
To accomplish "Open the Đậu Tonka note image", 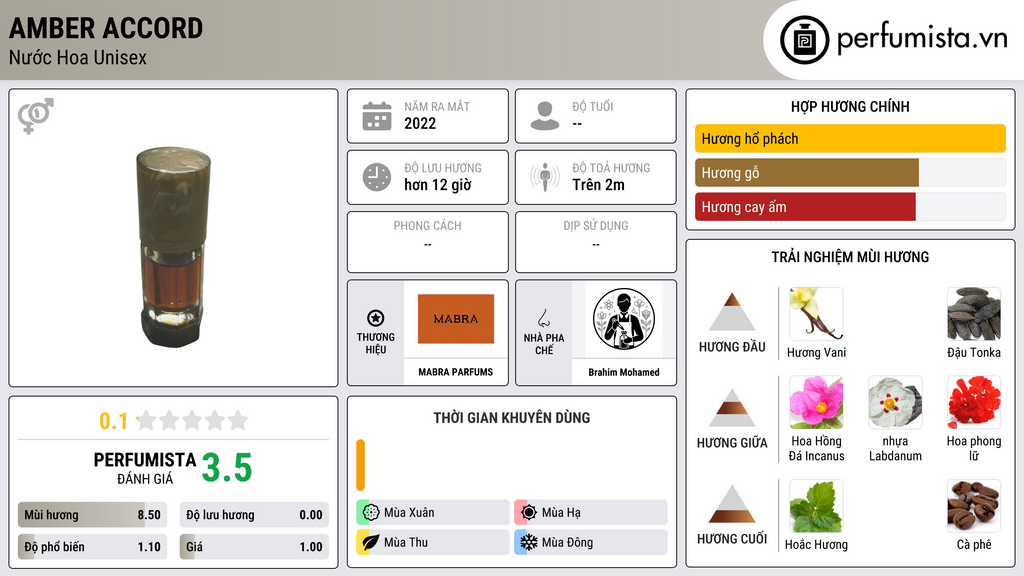I will (974, 313).
